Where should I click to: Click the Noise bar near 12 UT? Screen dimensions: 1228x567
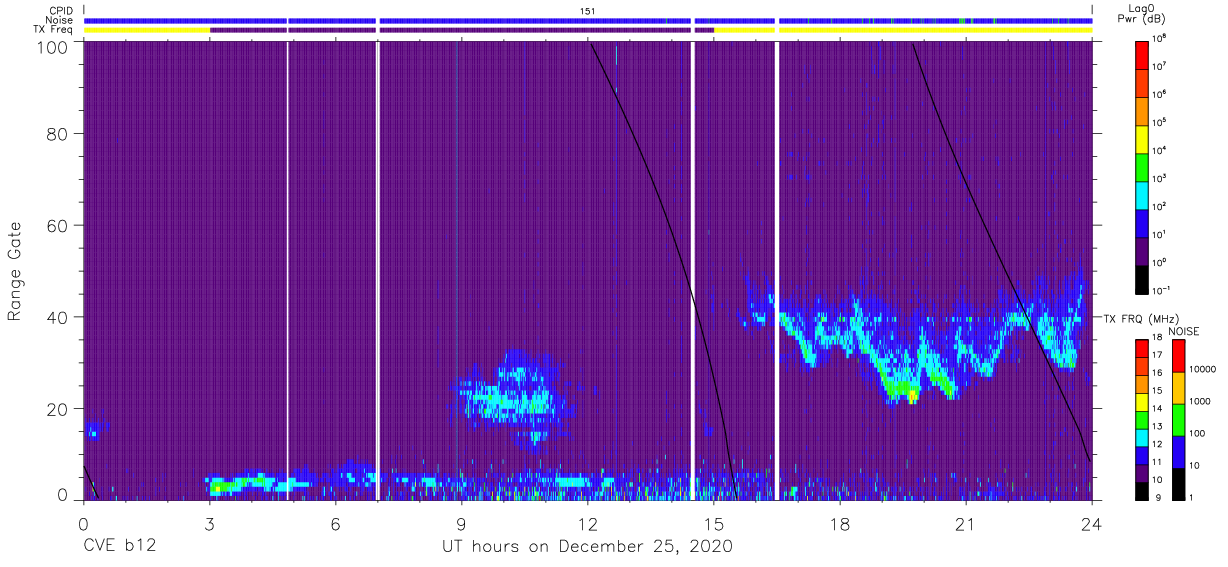click(x=588, y=20)
